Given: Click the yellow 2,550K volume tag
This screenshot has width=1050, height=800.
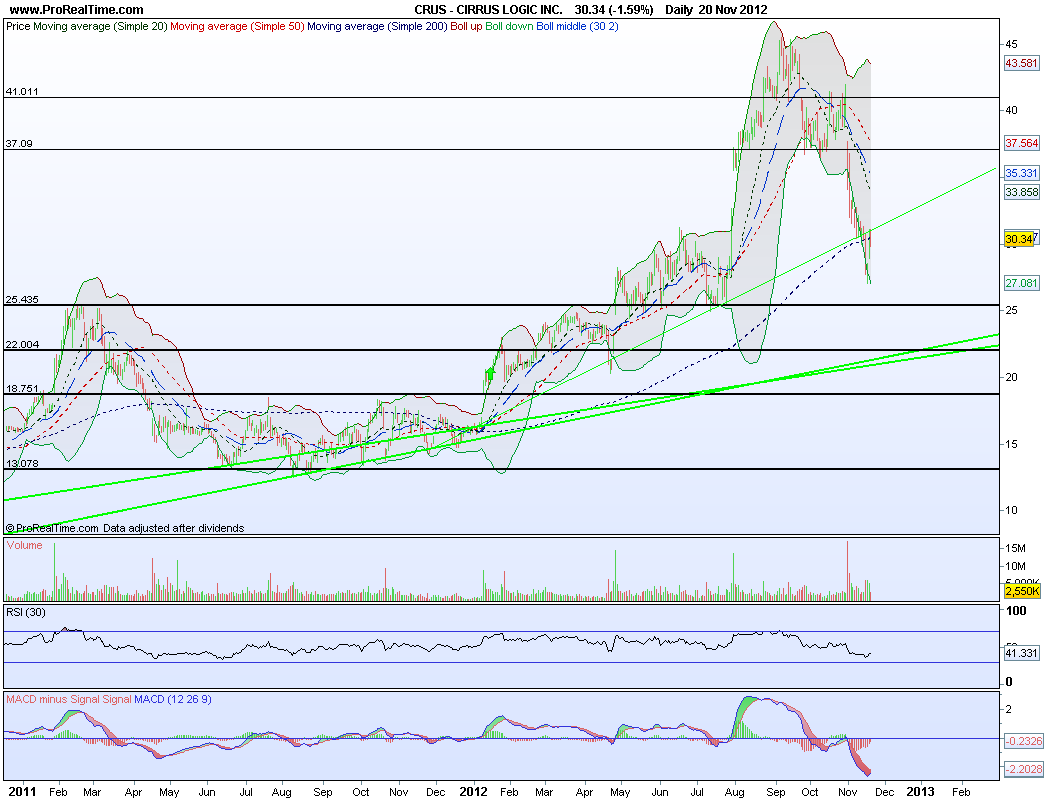Looking at the screenshot, I should (x=1022, y=591).
